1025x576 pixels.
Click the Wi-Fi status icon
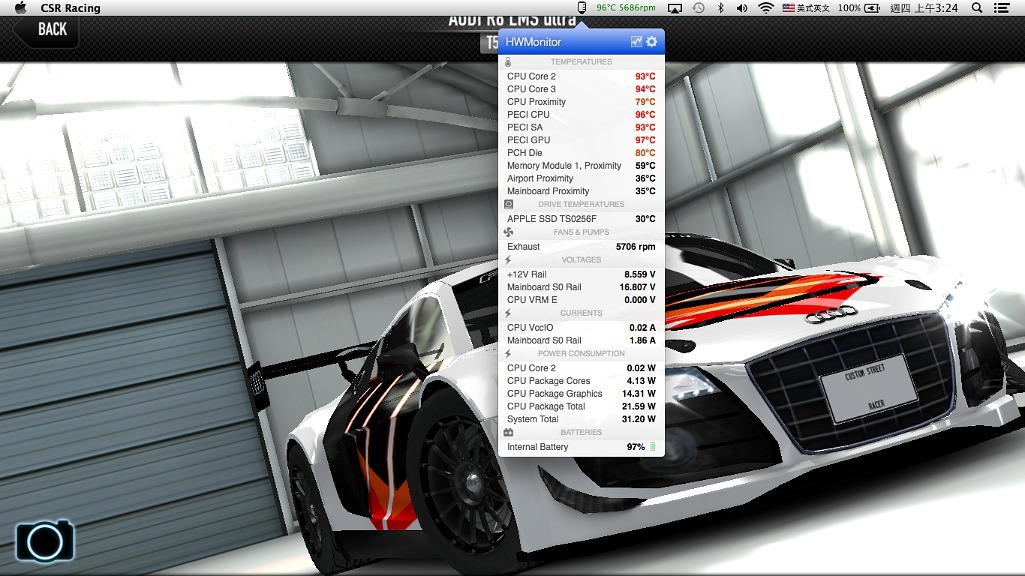tap(766, 8)
